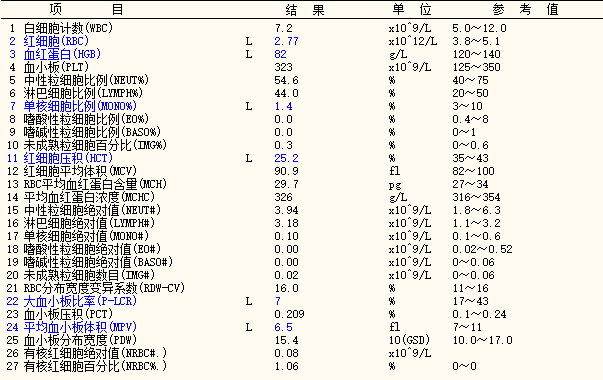Click the blue 大血小板比率(P-LCR) item
Screen dimensions: 603x380
(x=80, y=301)
